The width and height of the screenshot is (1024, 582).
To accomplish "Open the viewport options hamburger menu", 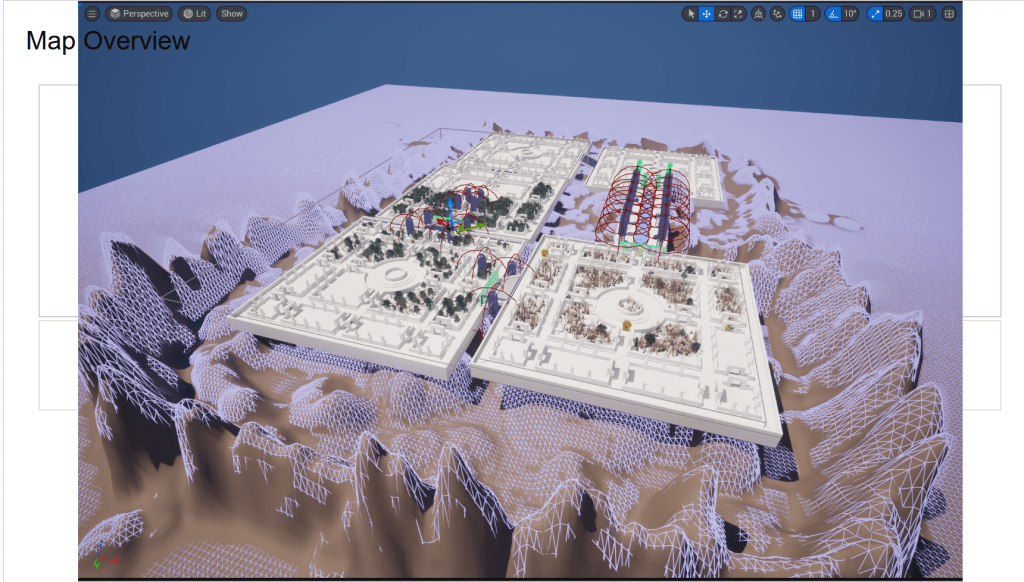I will pos(92,14).
